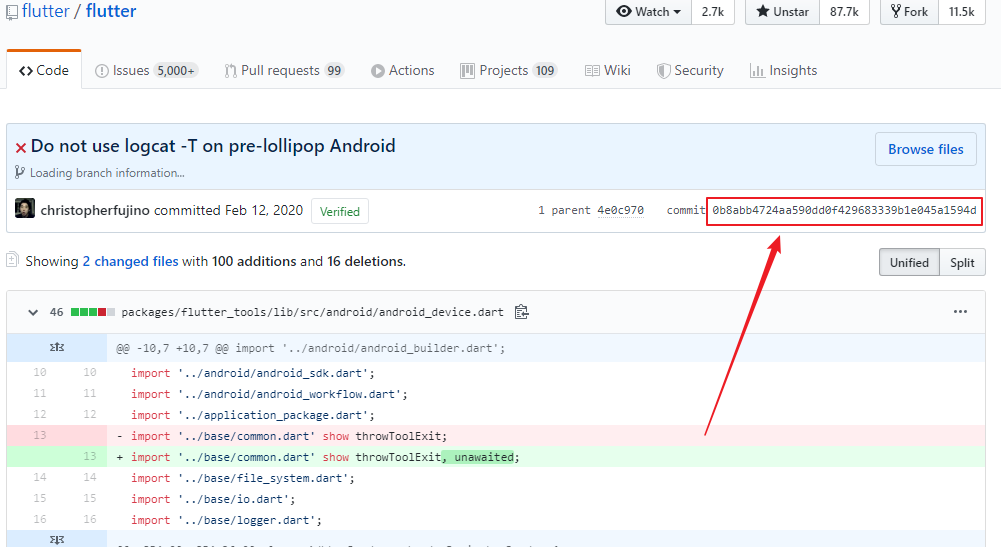
Task: Open parent commit 4e0c970 link
Action: click(620, 211)
